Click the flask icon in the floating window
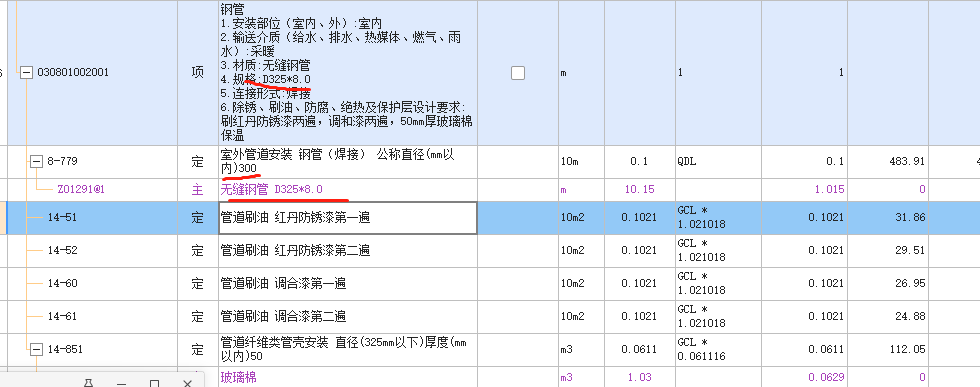980x387 pixels. click(x=88, y=383)
